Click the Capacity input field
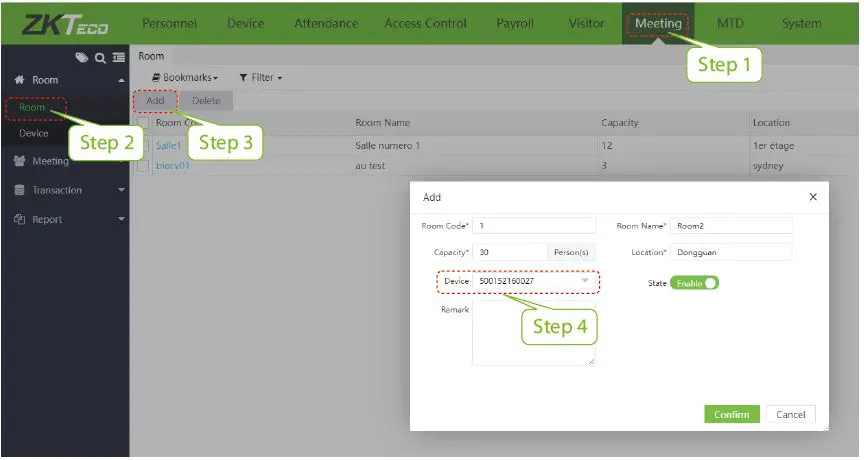This screenshot has height=460, width=864. 510,252
